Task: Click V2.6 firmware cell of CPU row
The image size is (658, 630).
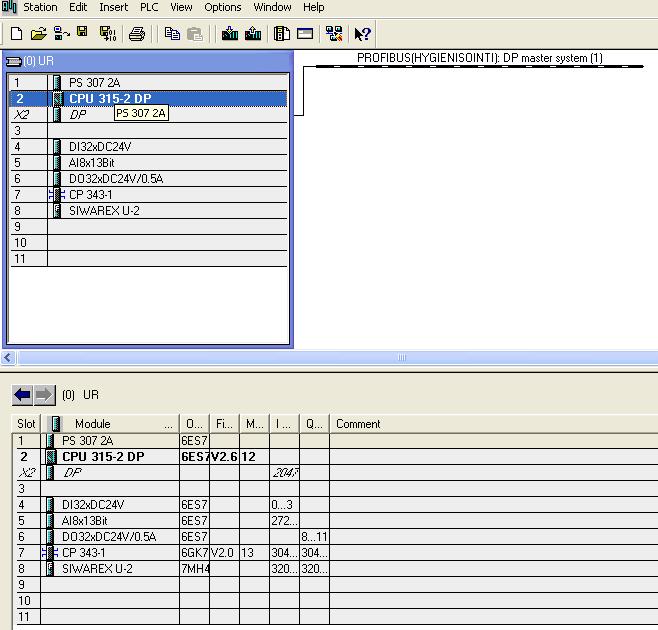Action: [225, 457]
